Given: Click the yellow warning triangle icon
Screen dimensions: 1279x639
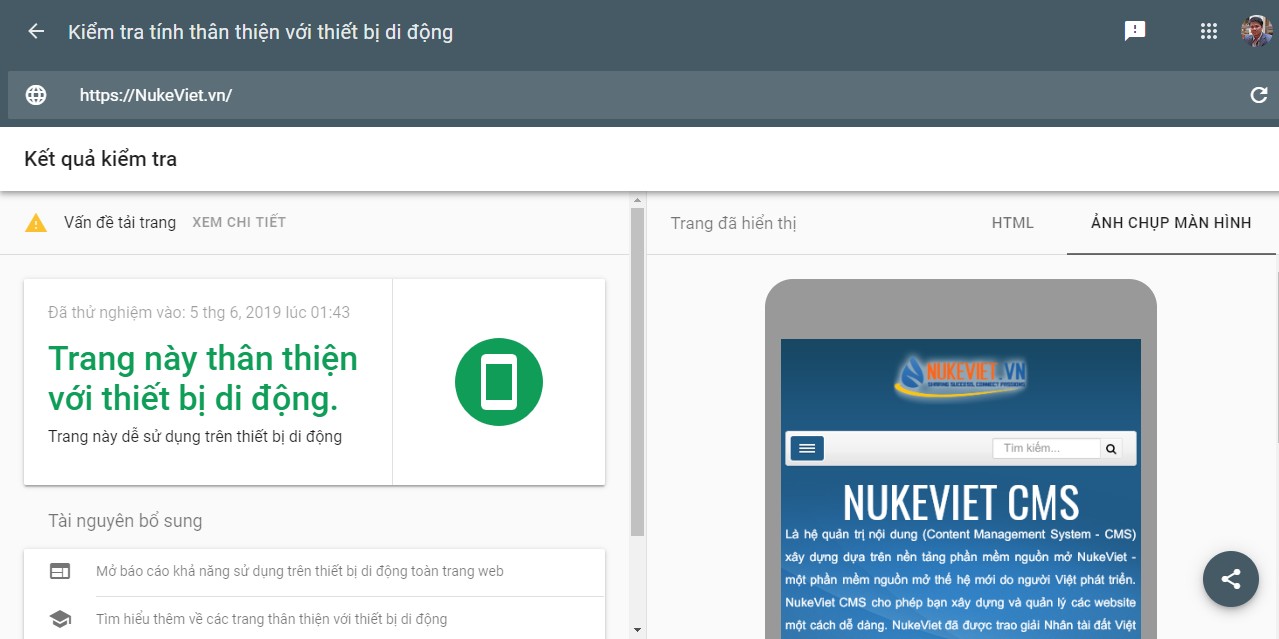Looking at the screenshot, I should (36, 223).
